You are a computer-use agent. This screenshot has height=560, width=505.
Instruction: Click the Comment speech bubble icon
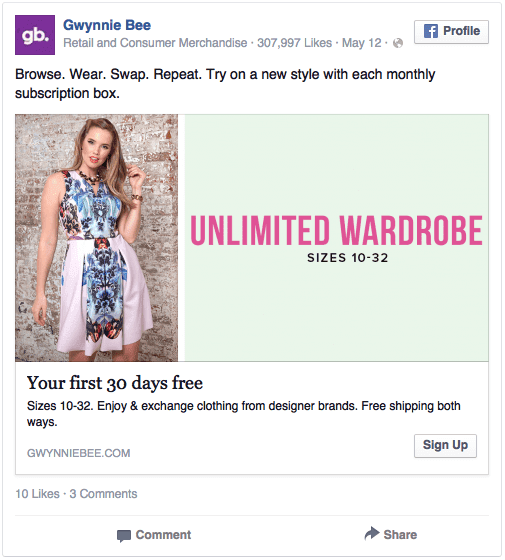124,535
